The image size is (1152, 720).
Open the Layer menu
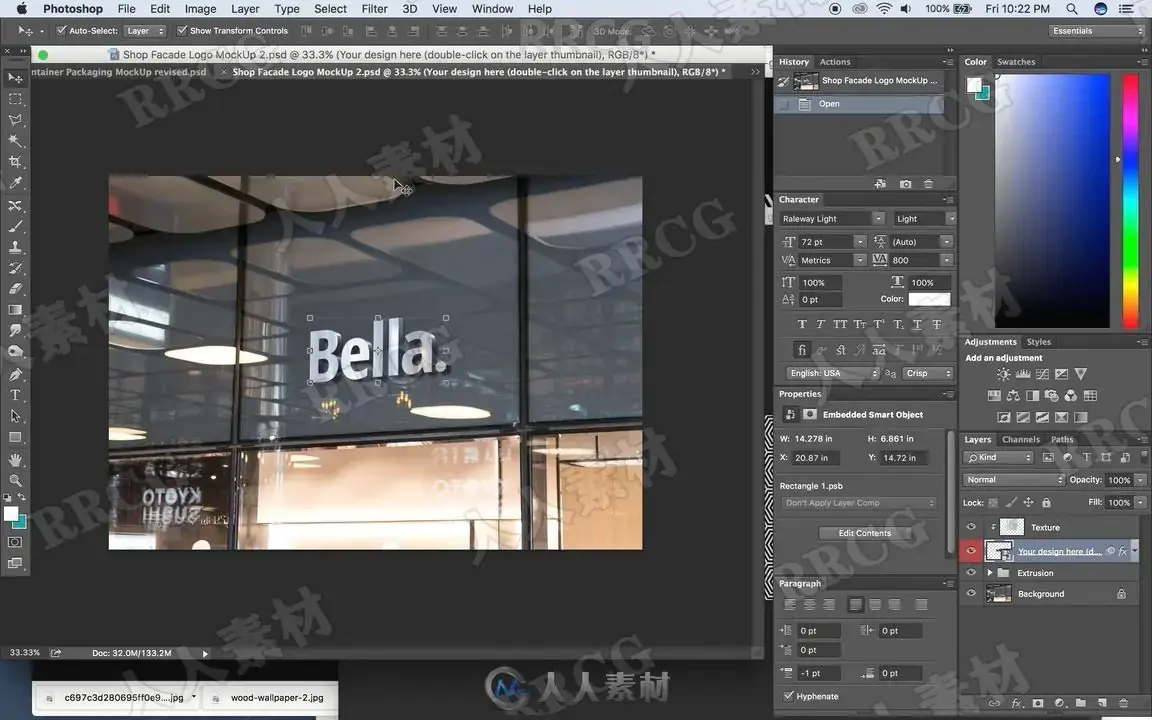point(245,9)
